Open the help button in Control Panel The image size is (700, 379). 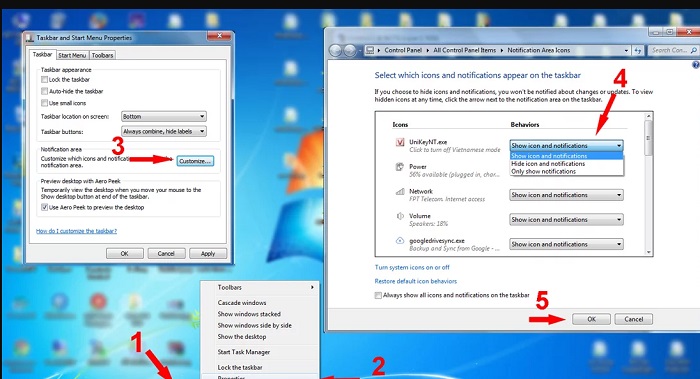[696, 65]
